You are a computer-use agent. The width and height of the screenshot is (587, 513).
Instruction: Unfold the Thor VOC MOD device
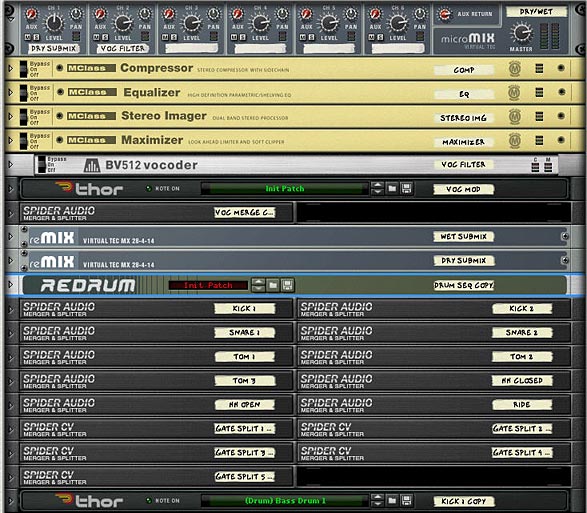coord(10,189)
